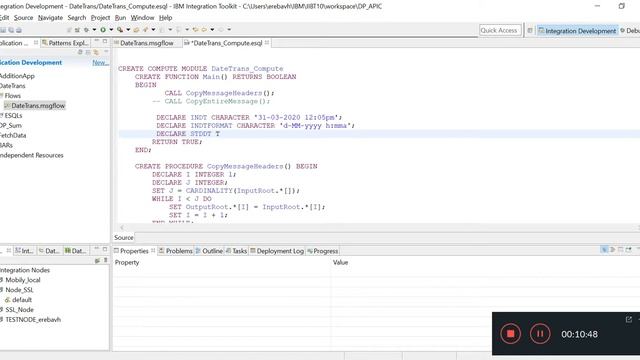Open the Deployment Log tab
Screen dimensions: 640x360
click(x=277, y=251)
